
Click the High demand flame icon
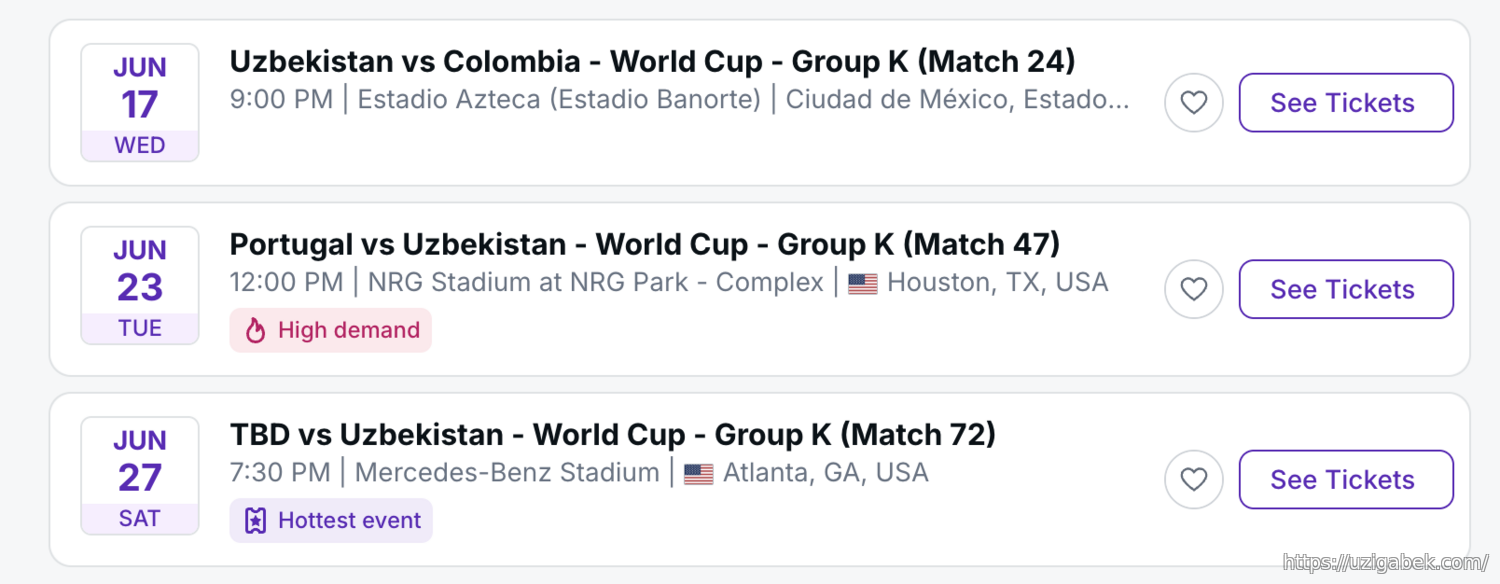(255, 331)
